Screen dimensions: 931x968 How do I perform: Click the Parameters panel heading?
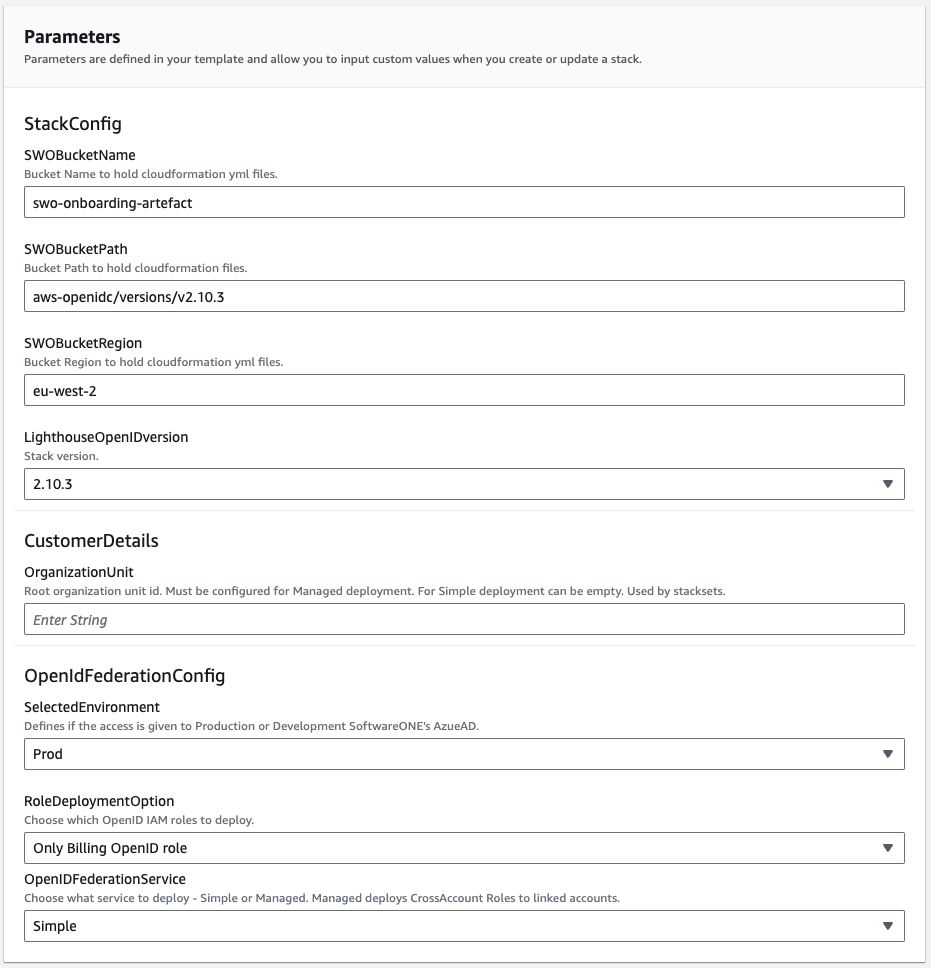[72, 37]
